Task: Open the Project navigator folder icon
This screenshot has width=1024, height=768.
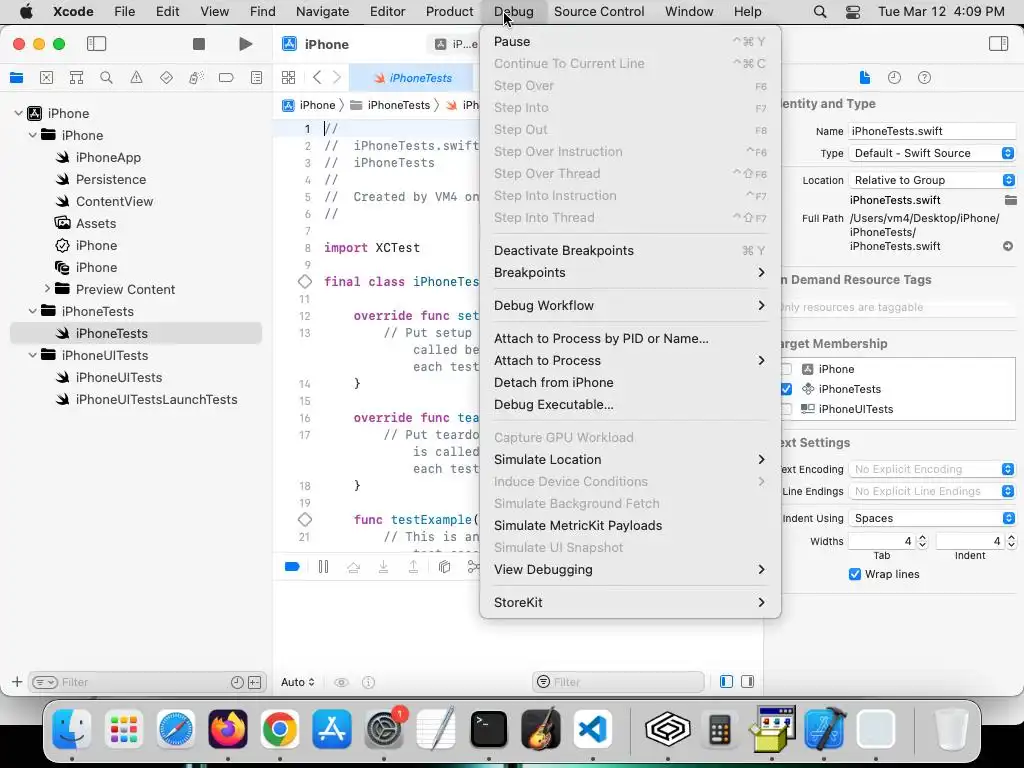Action: pos(16,78)
